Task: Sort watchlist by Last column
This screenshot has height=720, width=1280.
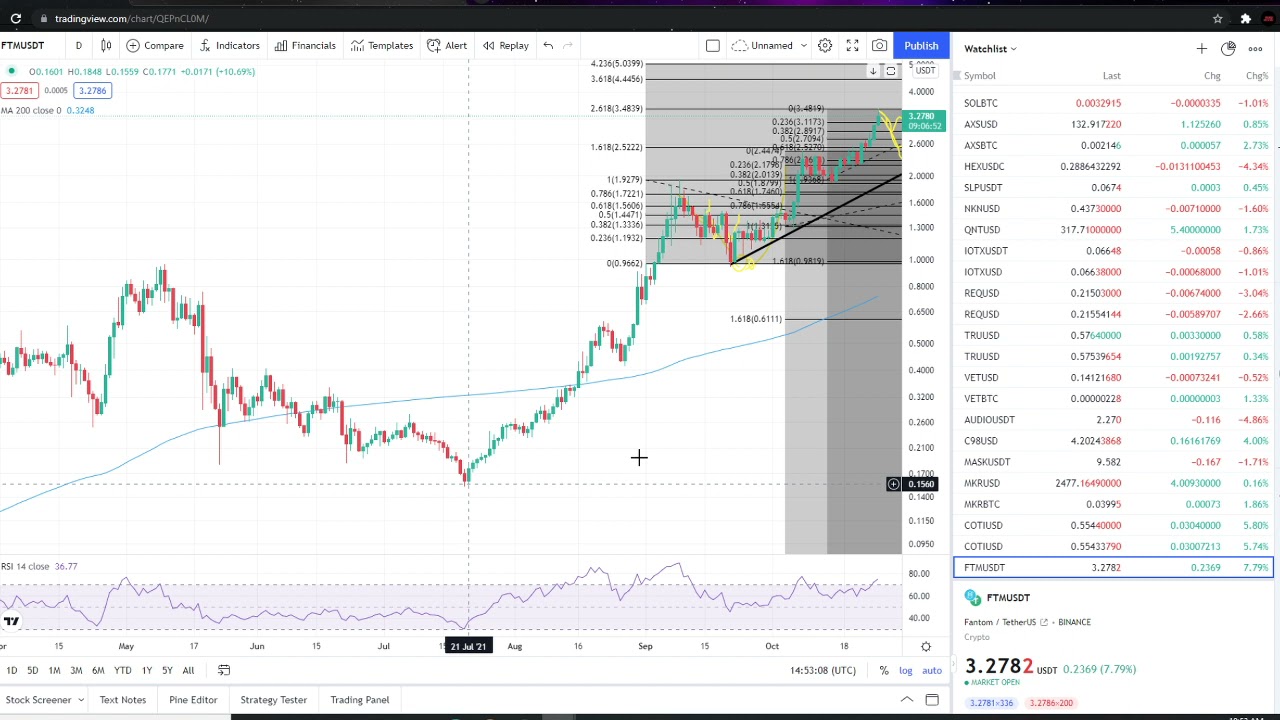Action: point(1112,75)
